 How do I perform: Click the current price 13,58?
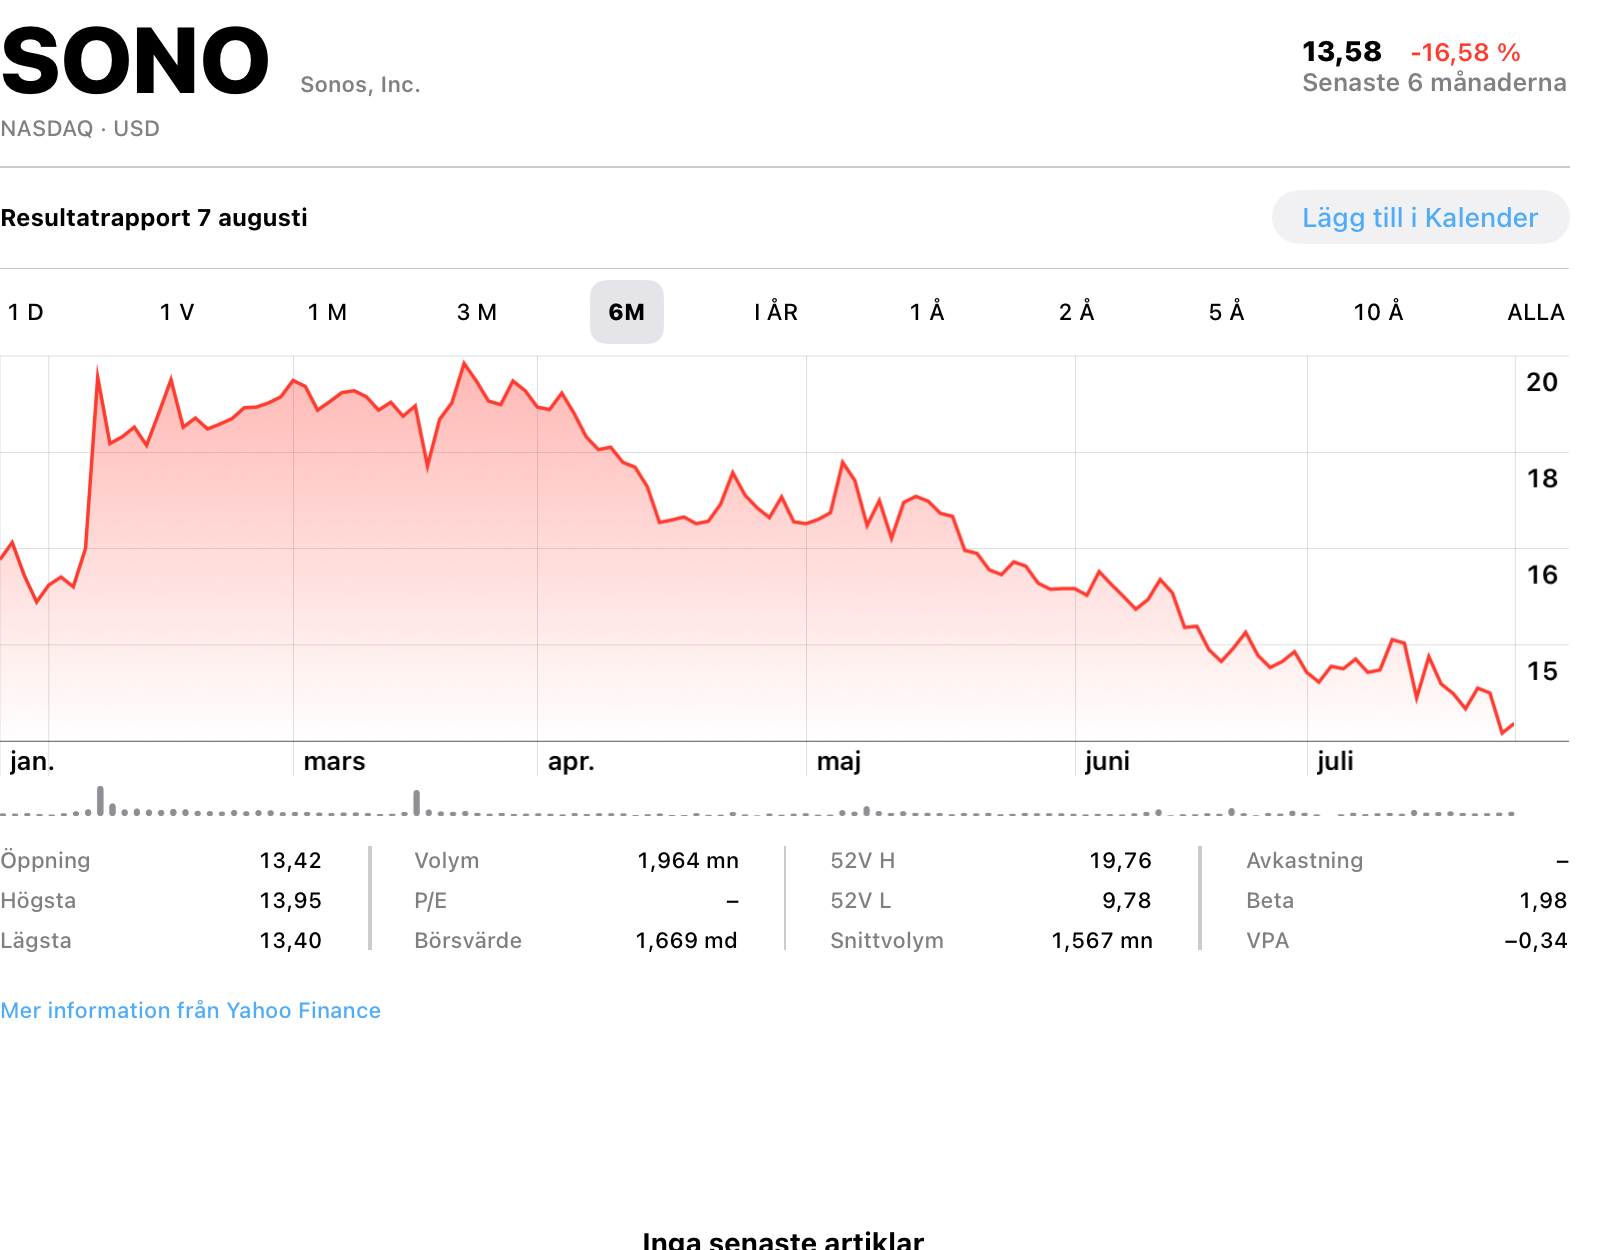pyautogui.click(x=1341, y=52)
